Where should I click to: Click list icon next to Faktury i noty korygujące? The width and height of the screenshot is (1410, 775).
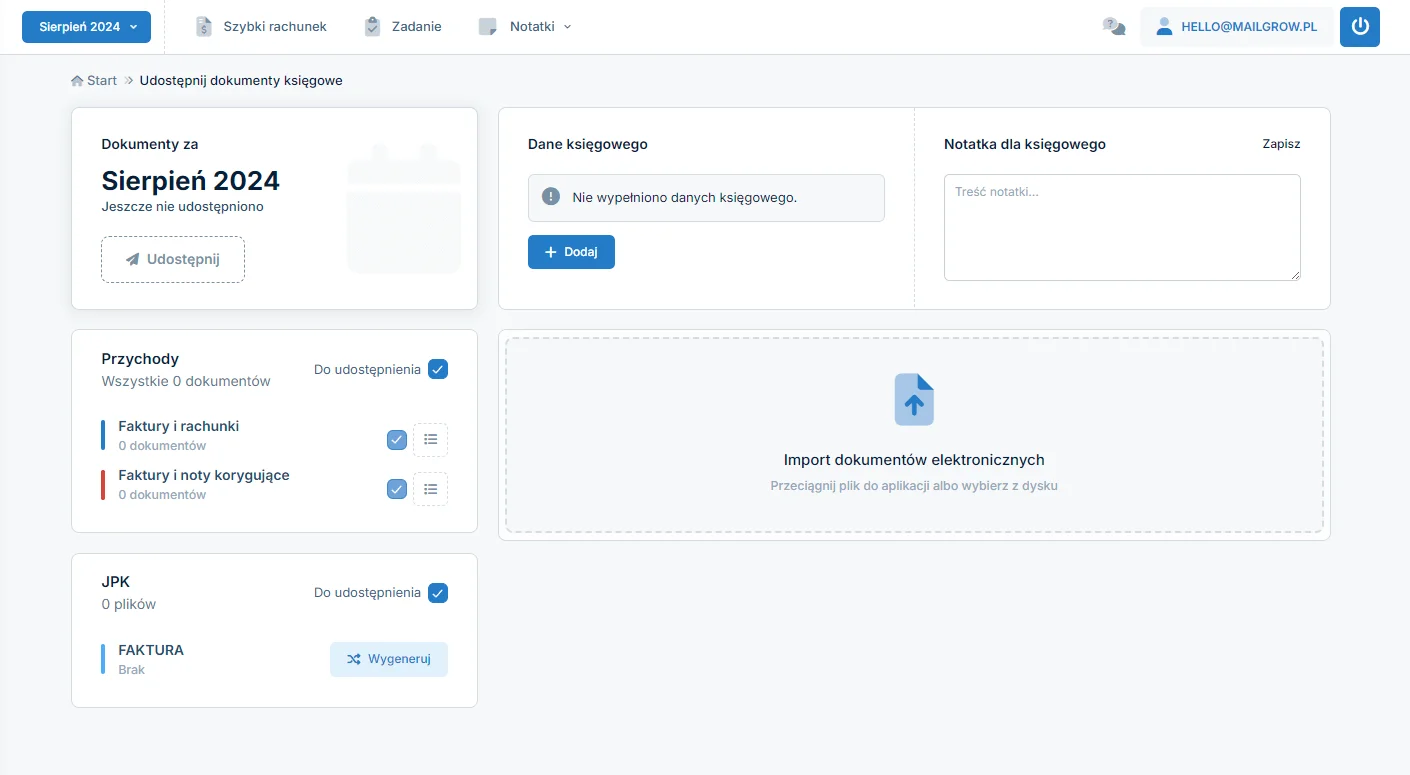(x=430, y=489)
